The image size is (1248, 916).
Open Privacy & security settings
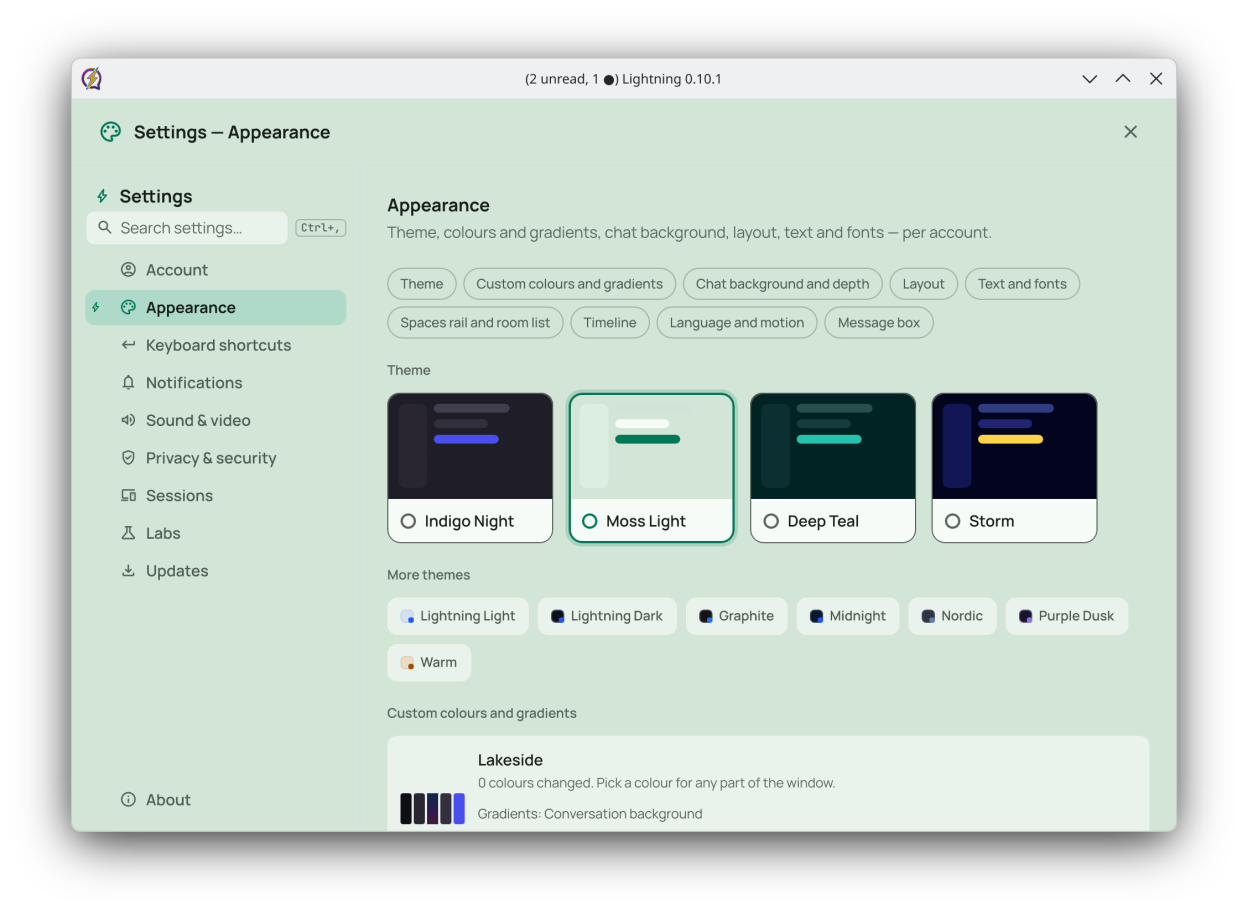point(216,458)
